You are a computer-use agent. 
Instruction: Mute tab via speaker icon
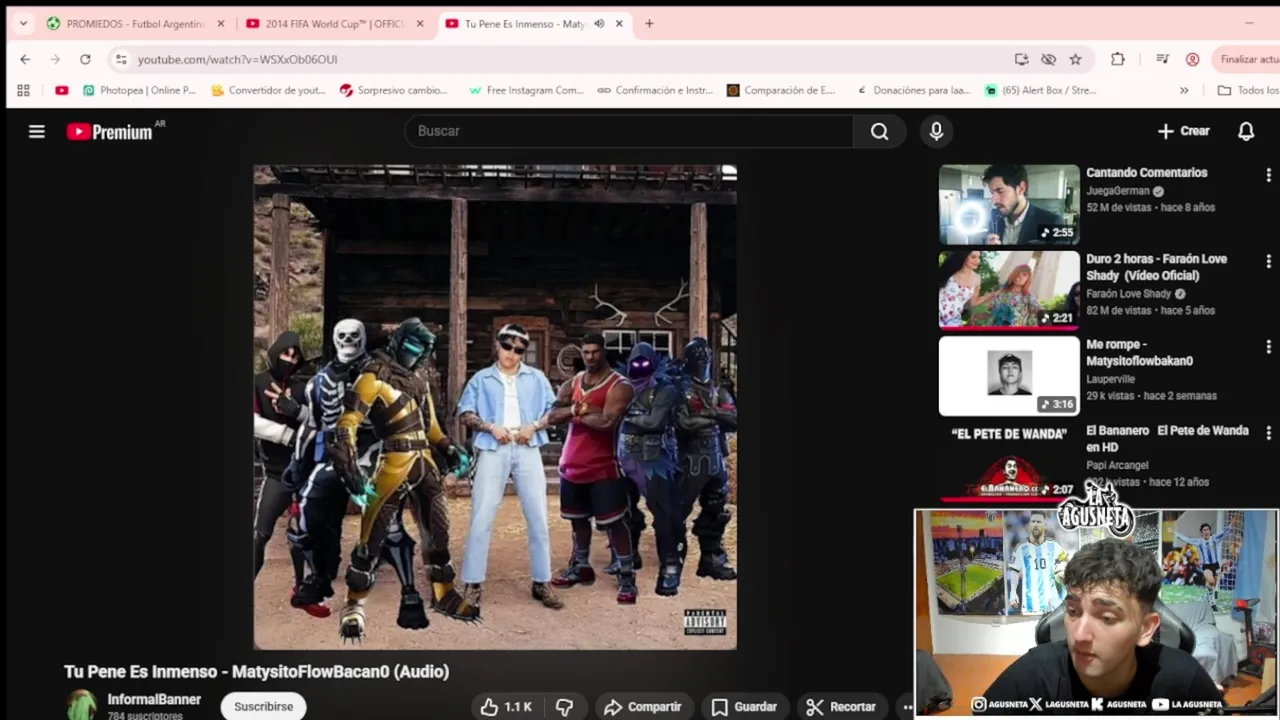(599, 24)
